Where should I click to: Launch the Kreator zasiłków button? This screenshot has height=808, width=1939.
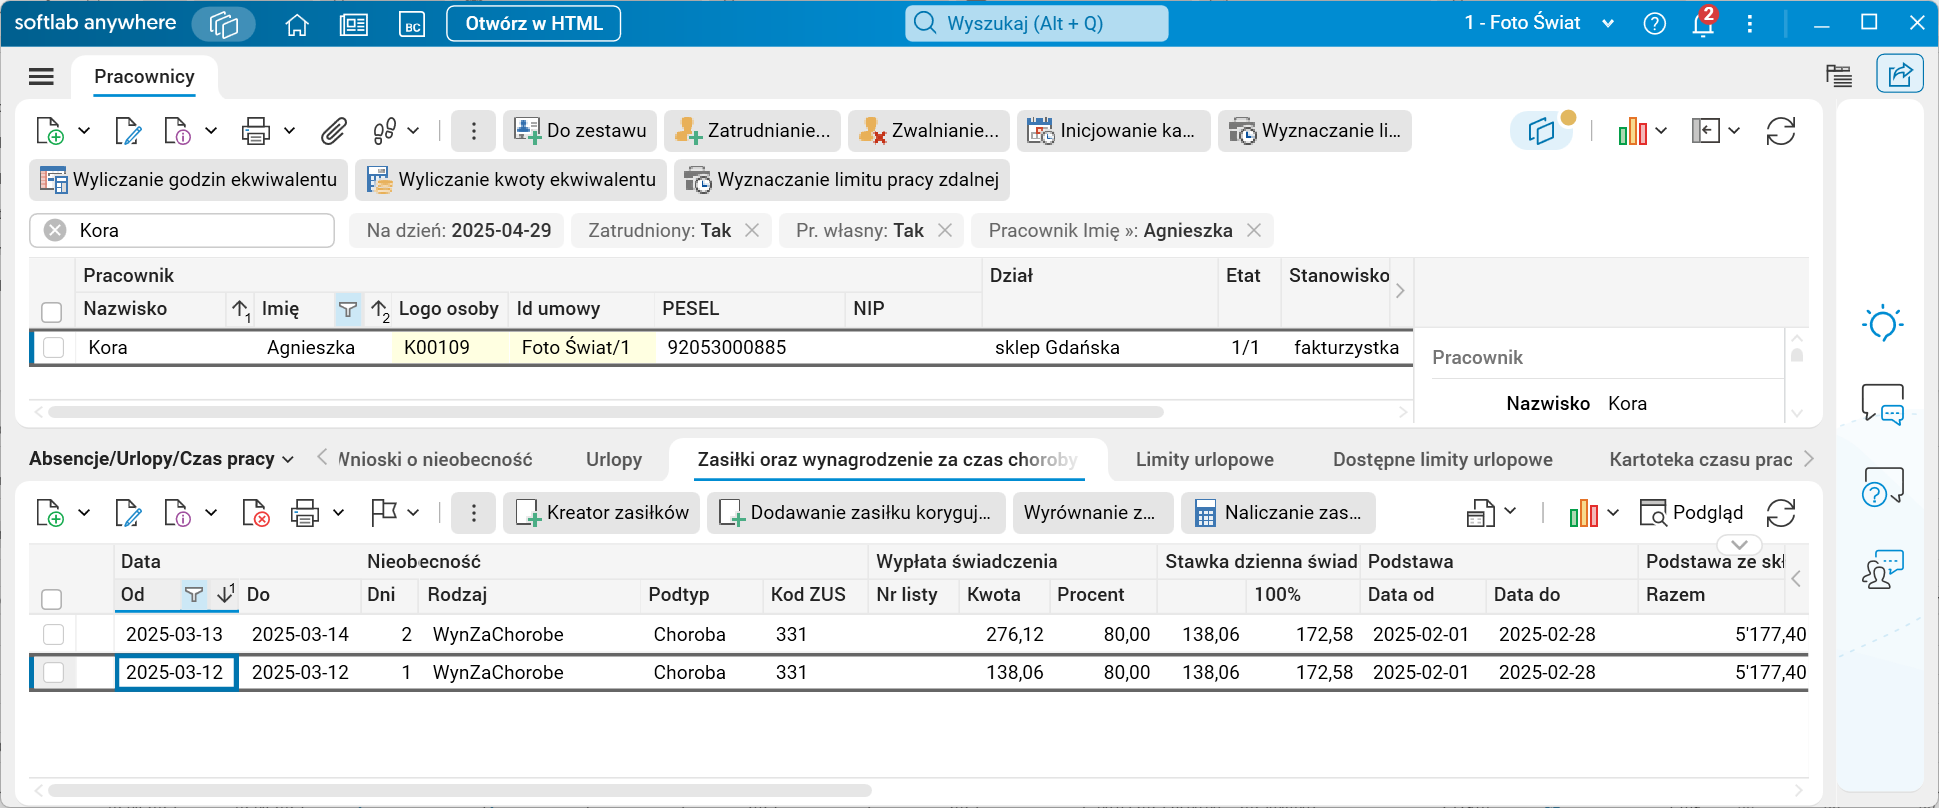click(602, 513)
